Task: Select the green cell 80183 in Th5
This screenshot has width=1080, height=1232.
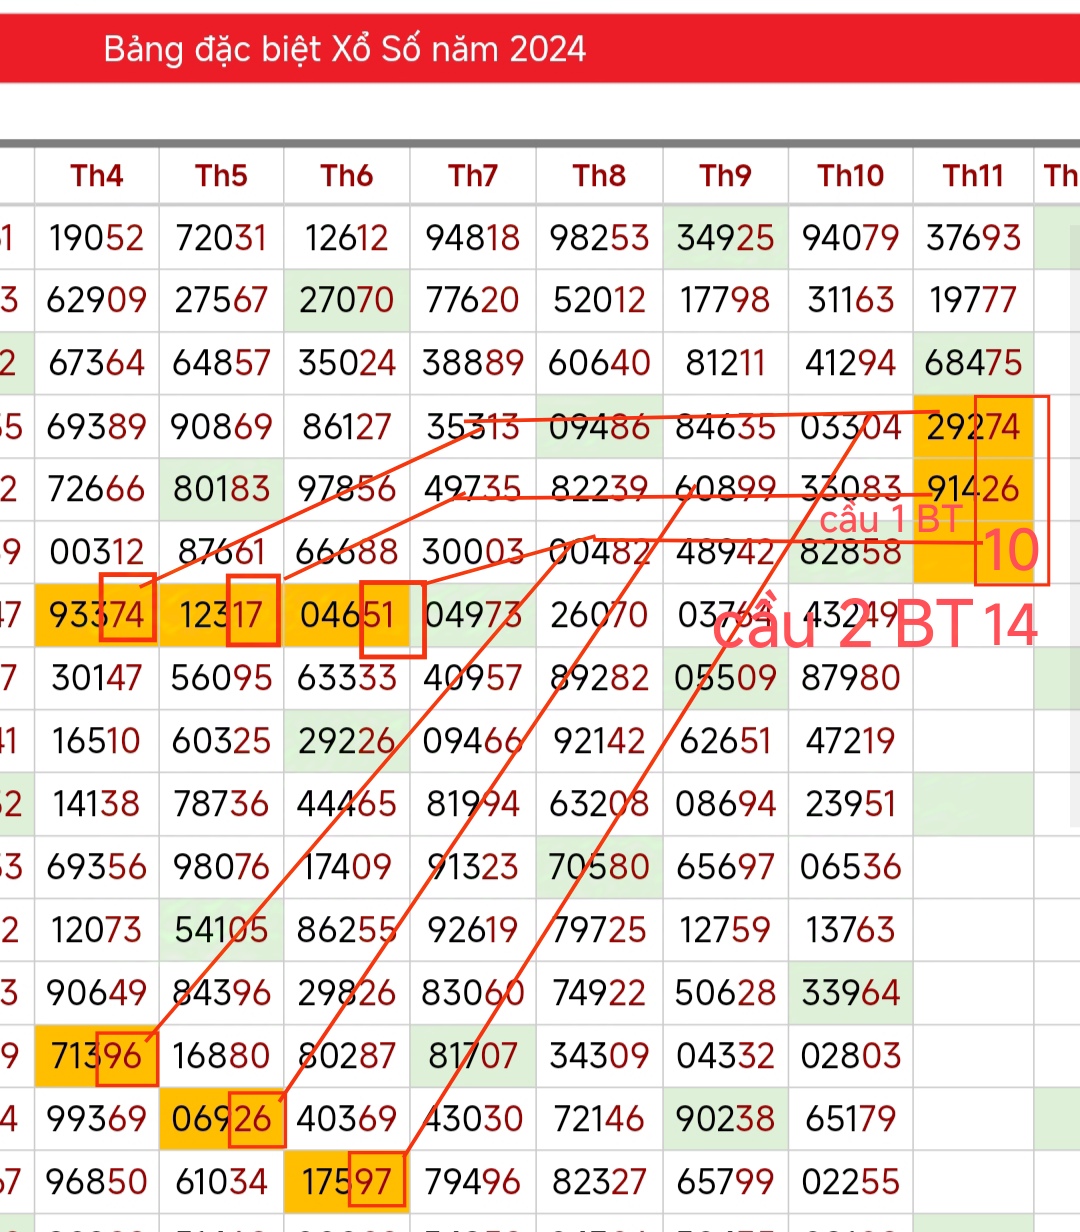Action: tap(221, 489)
